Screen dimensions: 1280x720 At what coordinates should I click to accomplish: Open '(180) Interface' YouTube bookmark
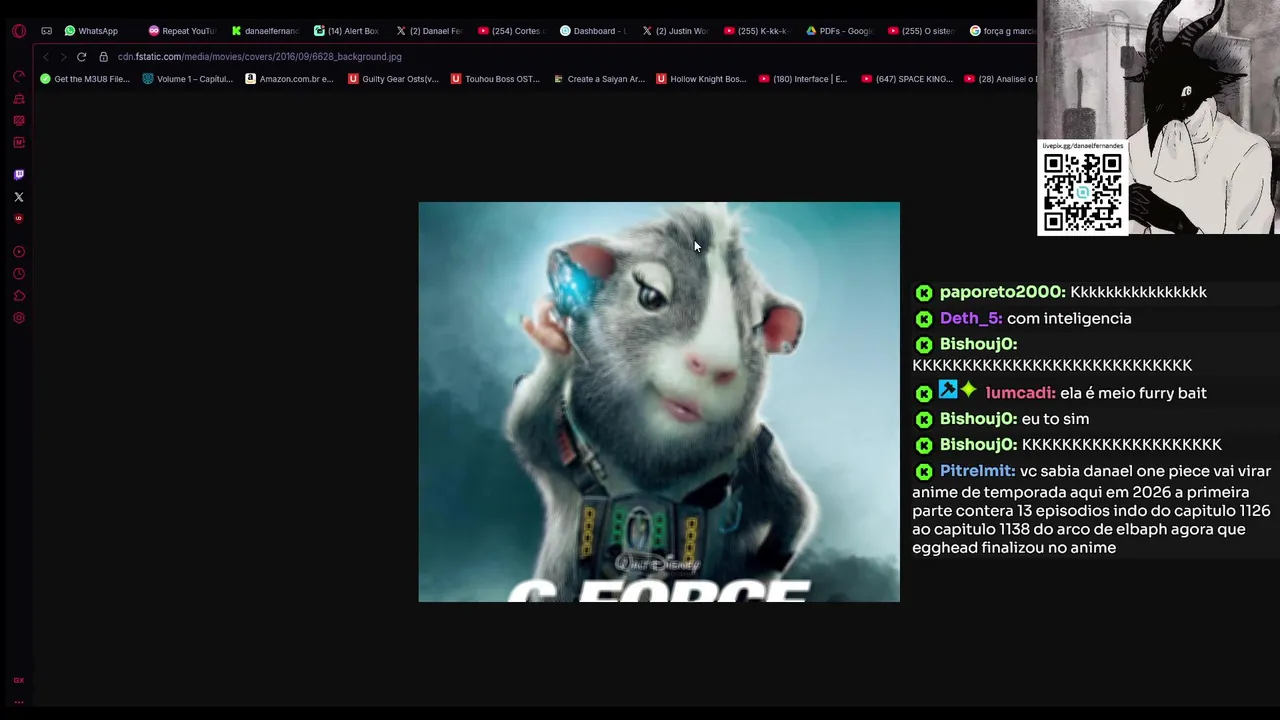pyautogui.click(x=804, y=79)
